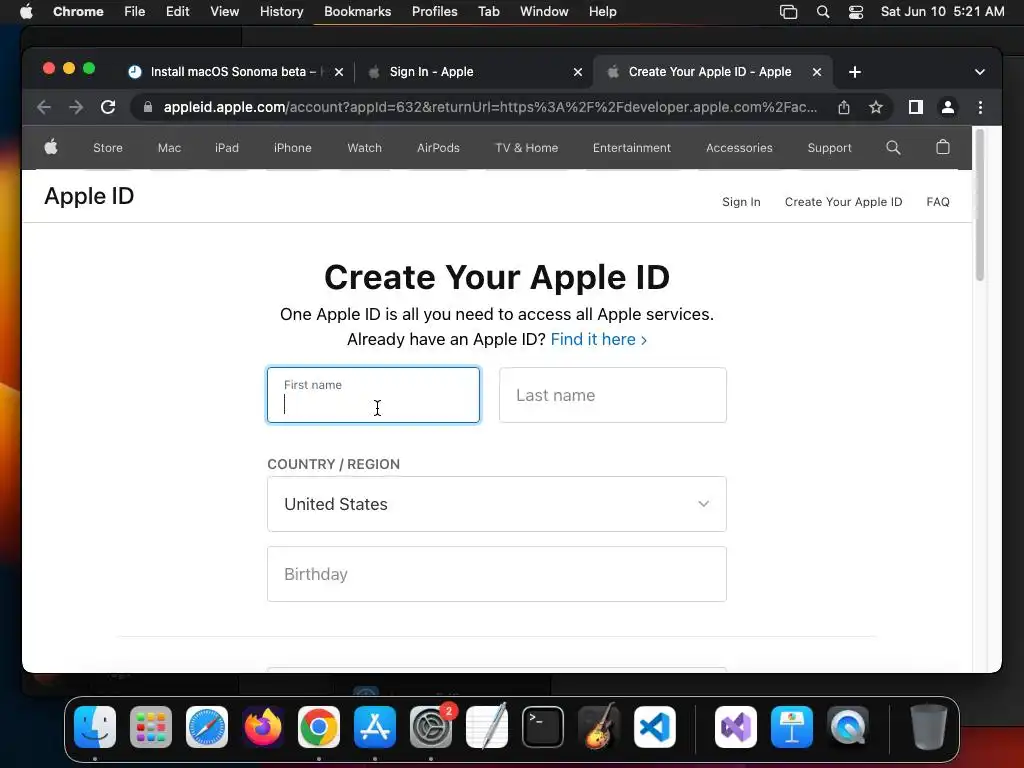Open macOS Spotlight search in menu bar
Viewport: 1024px width, 768px height.
[823, 12]
